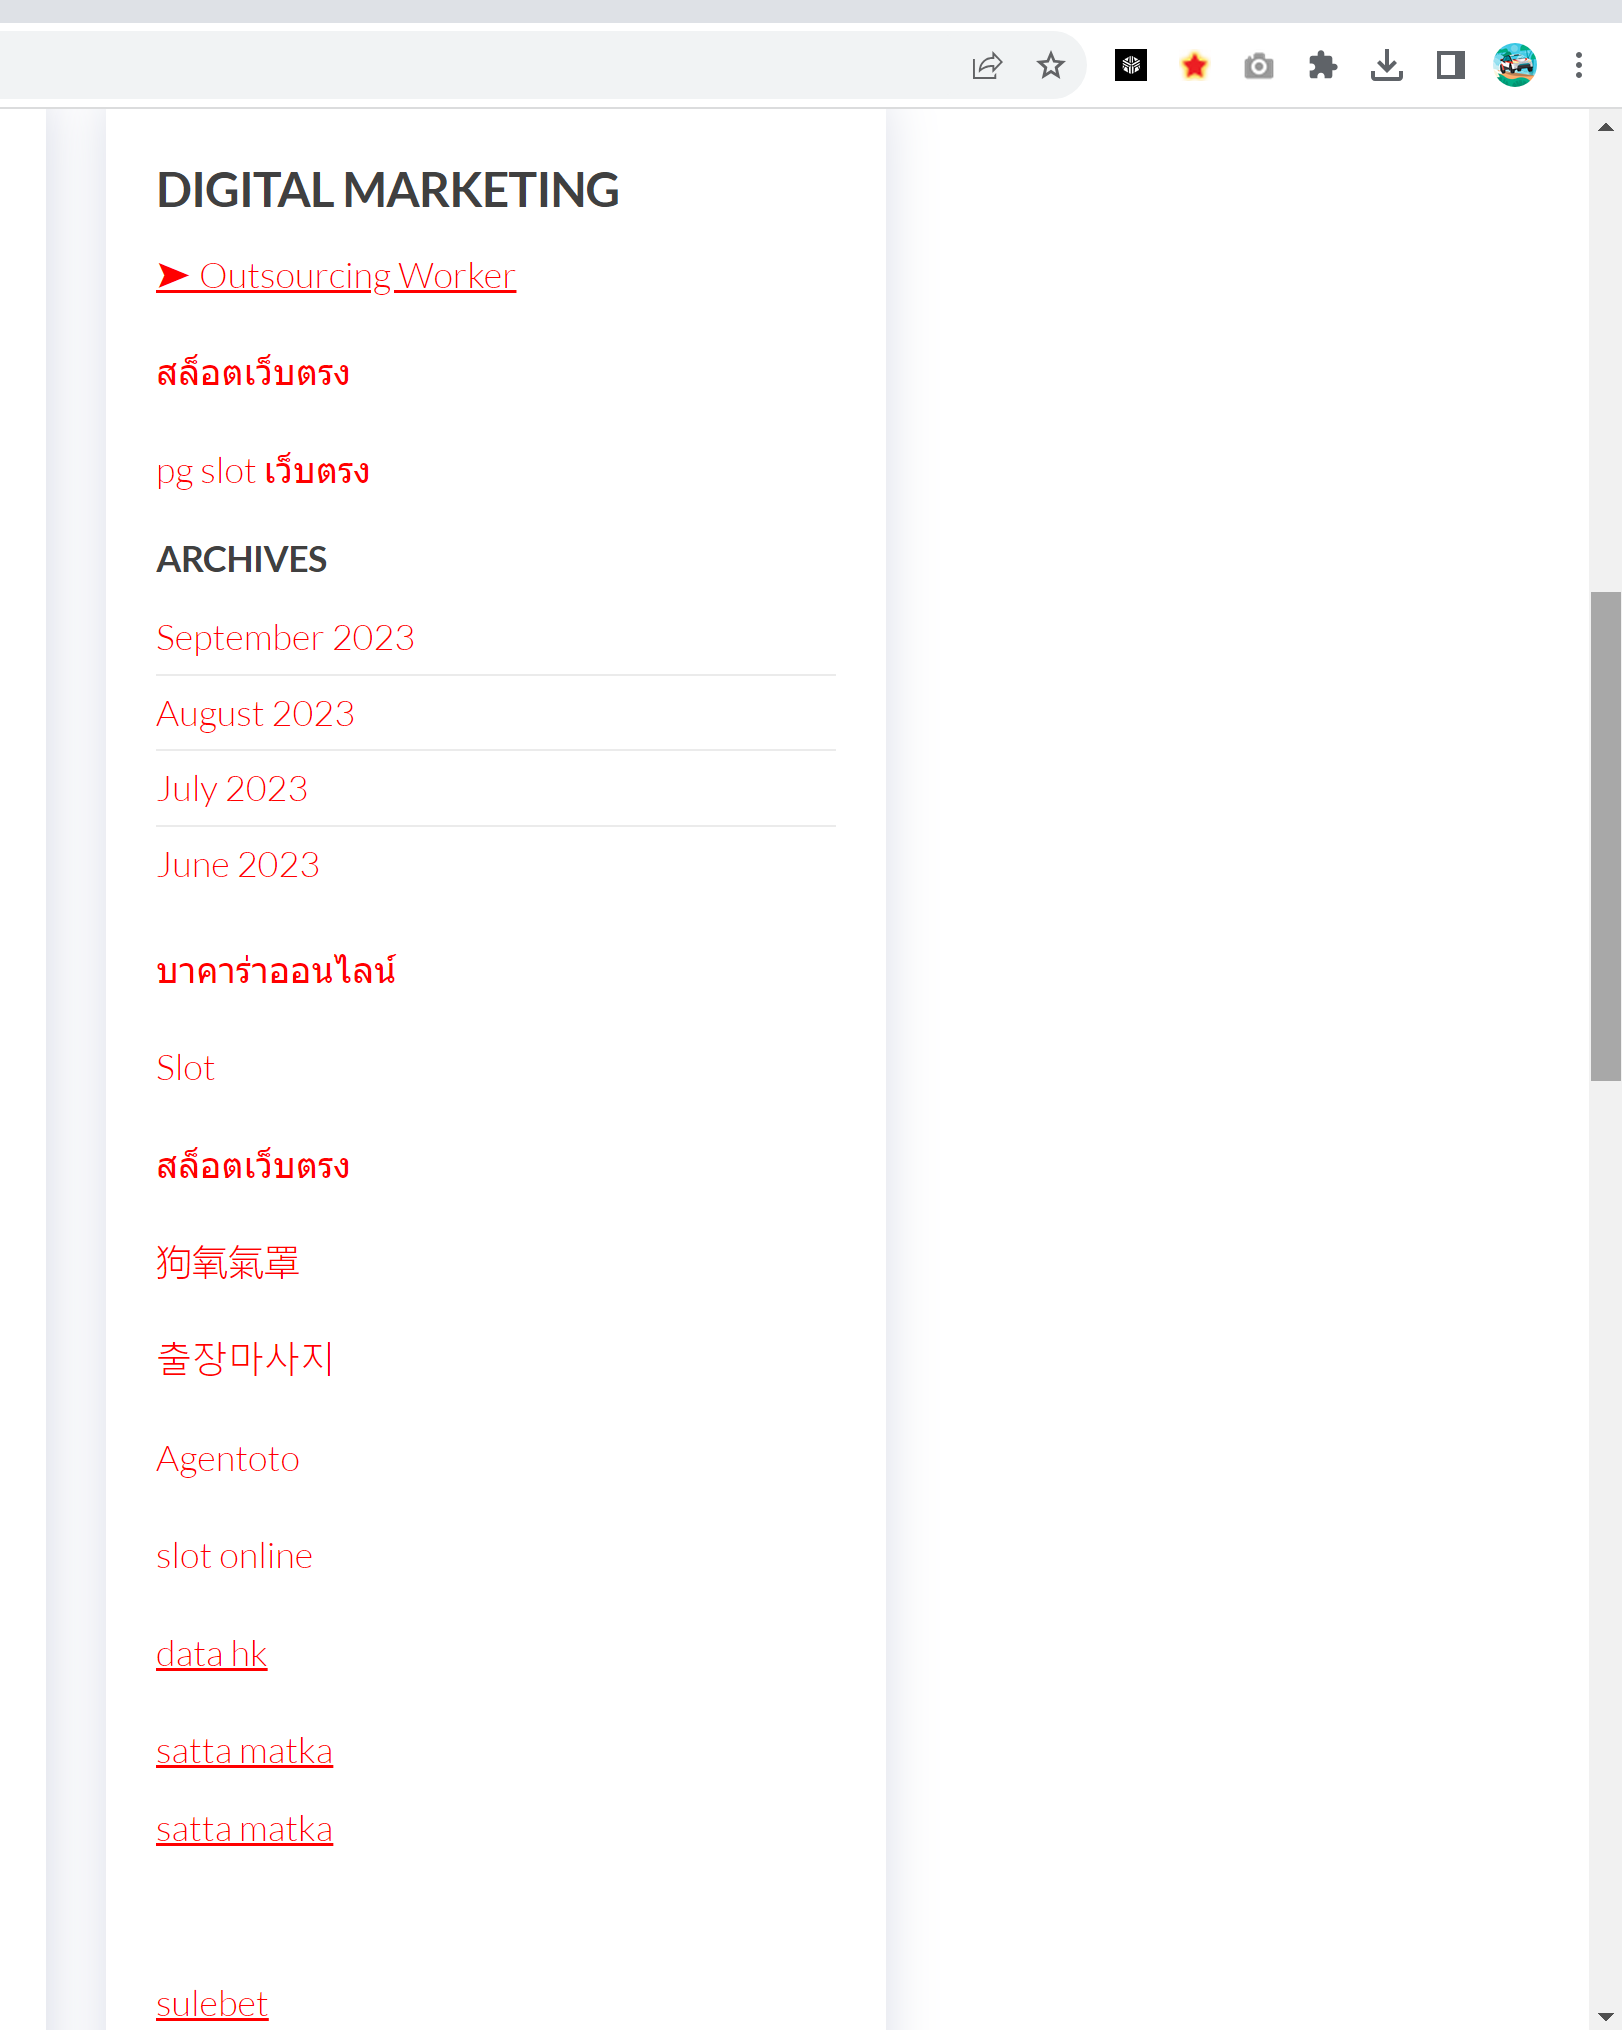
Task: Go to July 2023 archive
Action: (232, 789)
